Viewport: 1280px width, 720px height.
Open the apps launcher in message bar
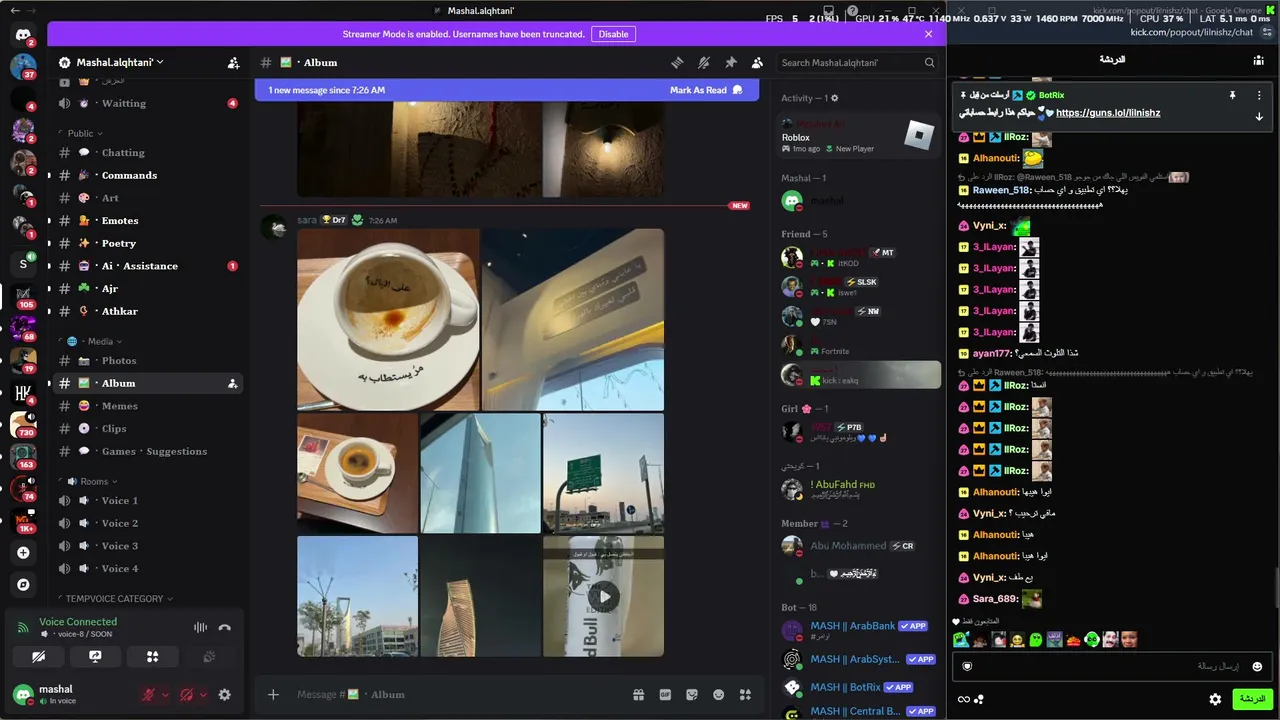click(x=745, y=695)
